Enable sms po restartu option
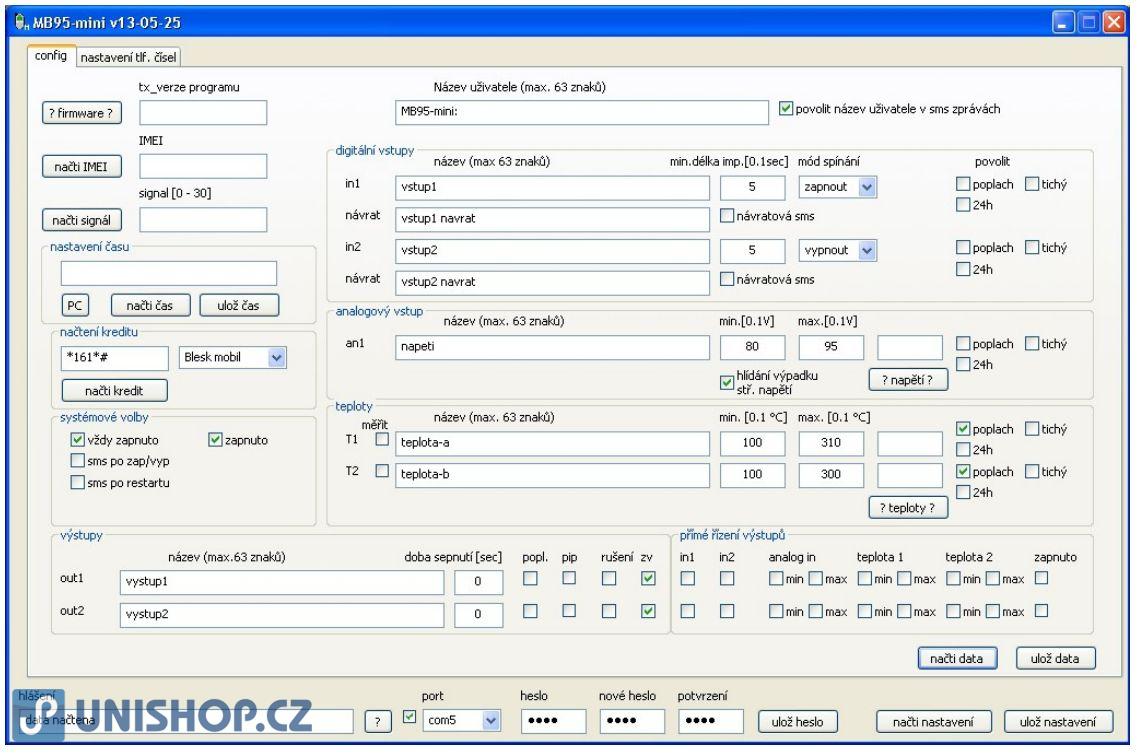Screen dimensions: 1137x754 coord(78,482)
